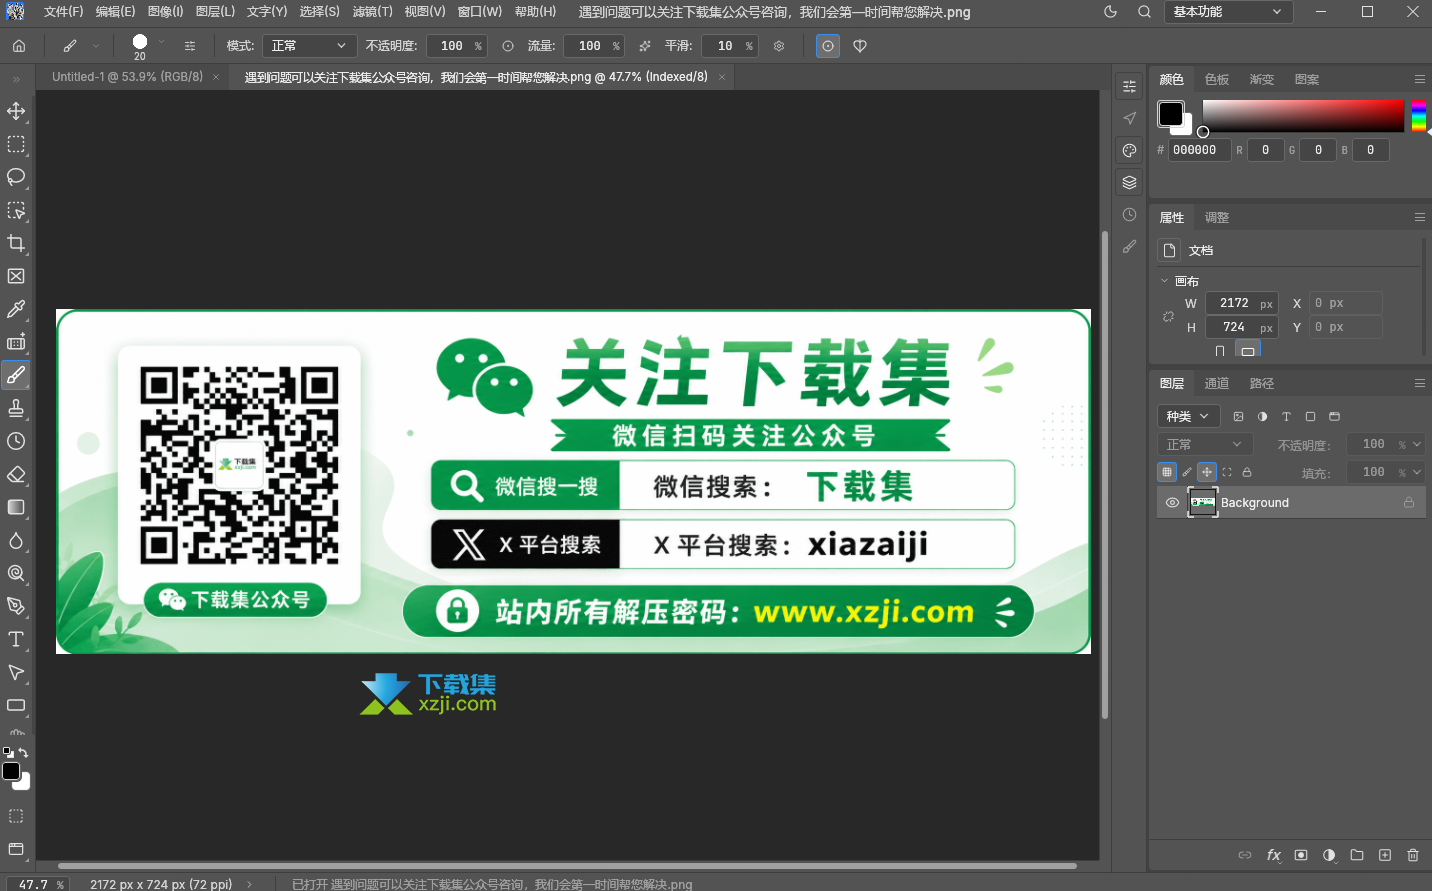Switch to the 通道 tab
1432x891 pixels.
click(1217, 383)
